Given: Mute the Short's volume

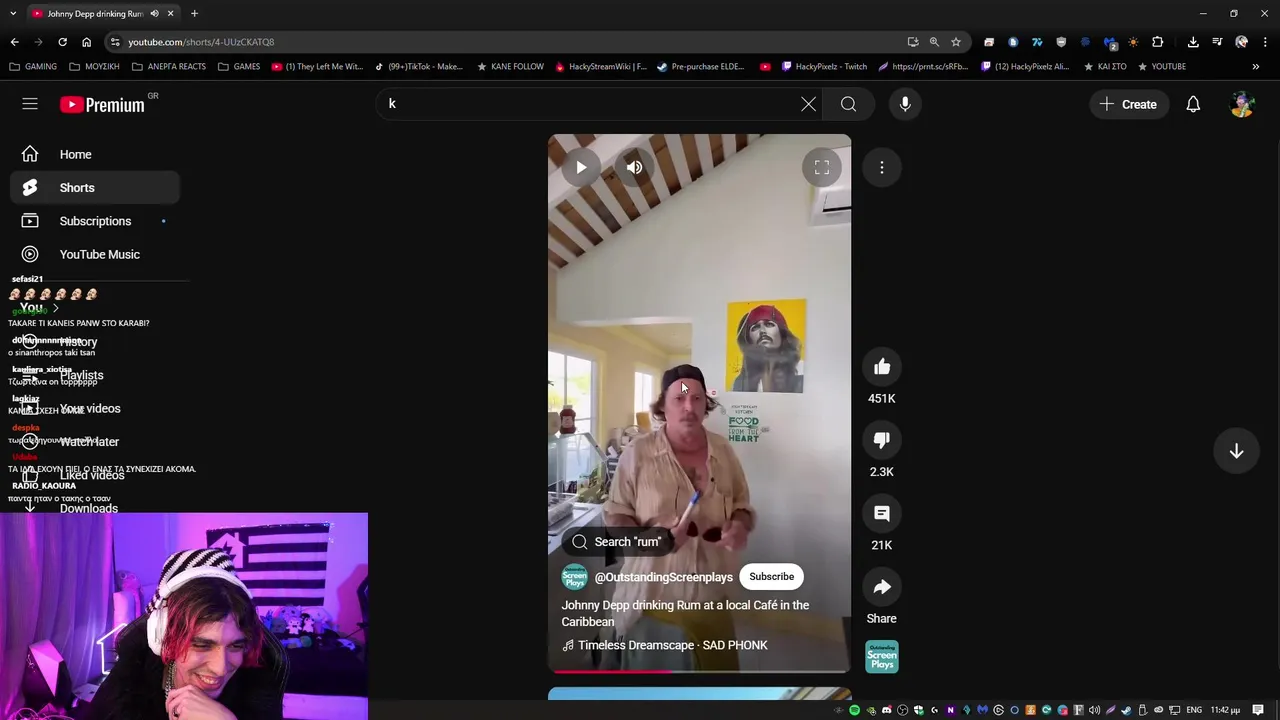Looking at the screenshot, I should (x=634, y=167).
